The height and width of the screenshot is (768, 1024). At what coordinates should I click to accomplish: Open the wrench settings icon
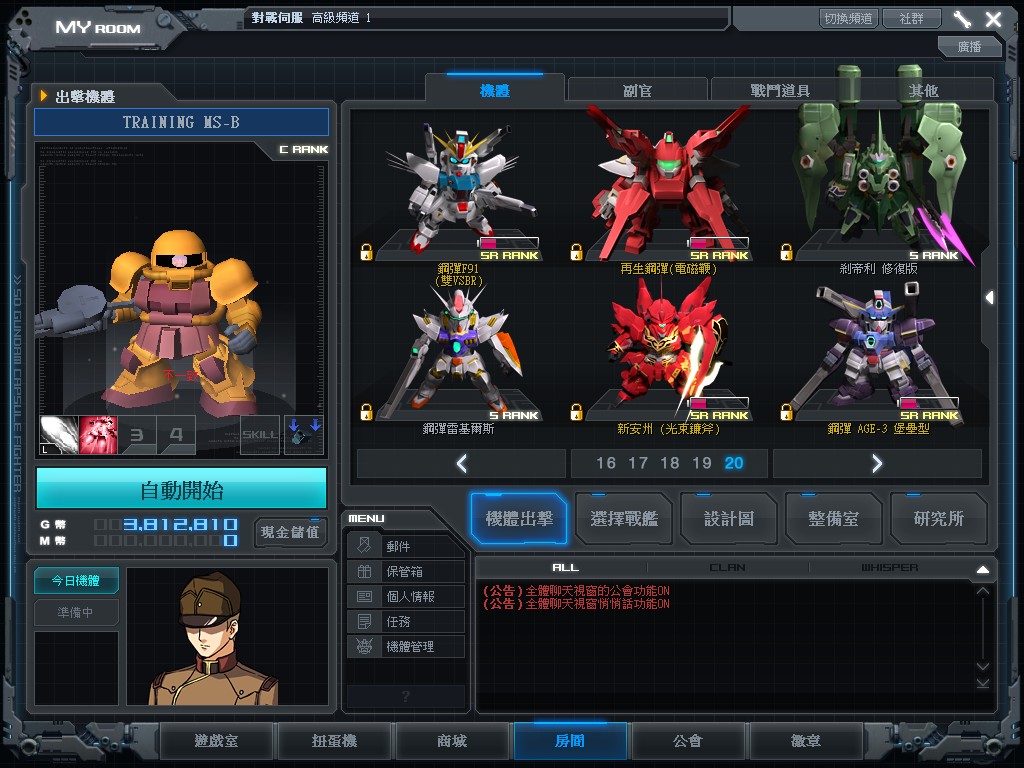point(962,19)
